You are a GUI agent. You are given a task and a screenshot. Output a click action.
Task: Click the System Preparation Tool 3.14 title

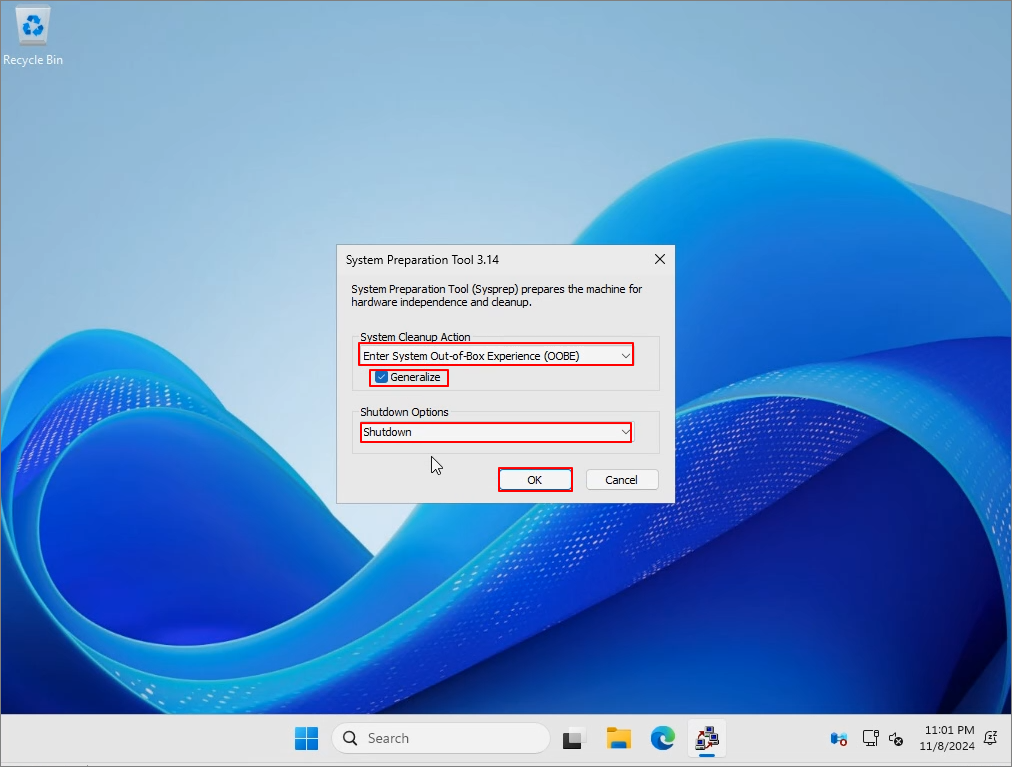pos(422,260)
